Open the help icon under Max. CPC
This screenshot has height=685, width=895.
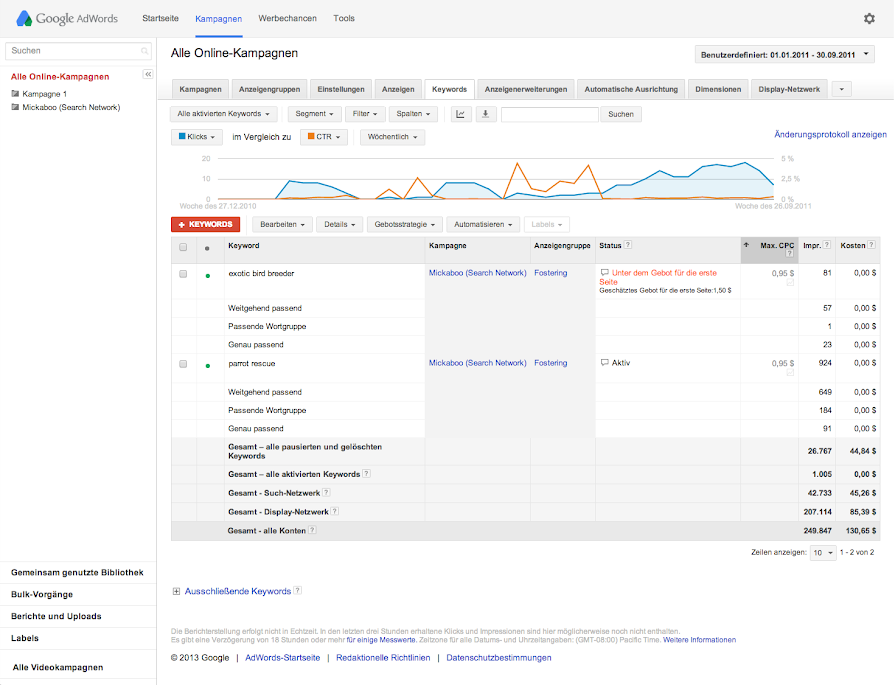click(789, 253)
